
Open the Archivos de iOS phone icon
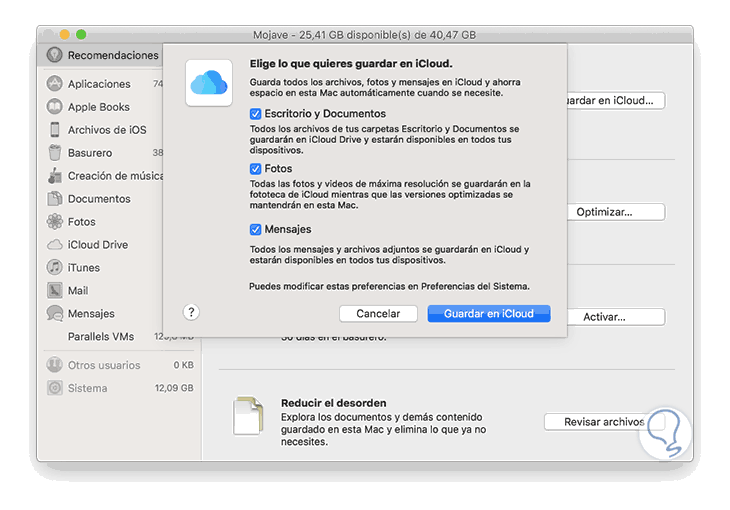tap(54, 129)
